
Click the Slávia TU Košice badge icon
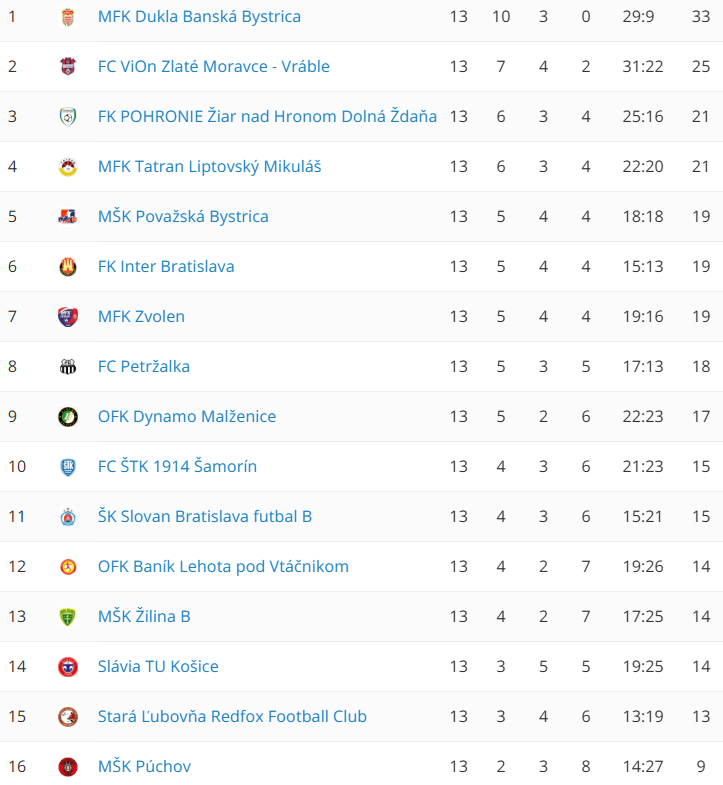click(68, 667)
